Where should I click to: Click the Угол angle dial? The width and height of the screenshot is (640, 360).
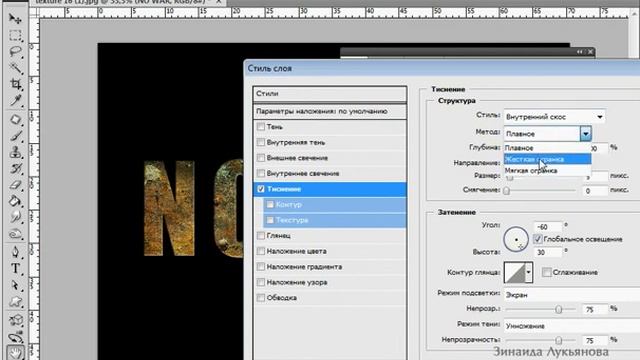pos(516,239)
